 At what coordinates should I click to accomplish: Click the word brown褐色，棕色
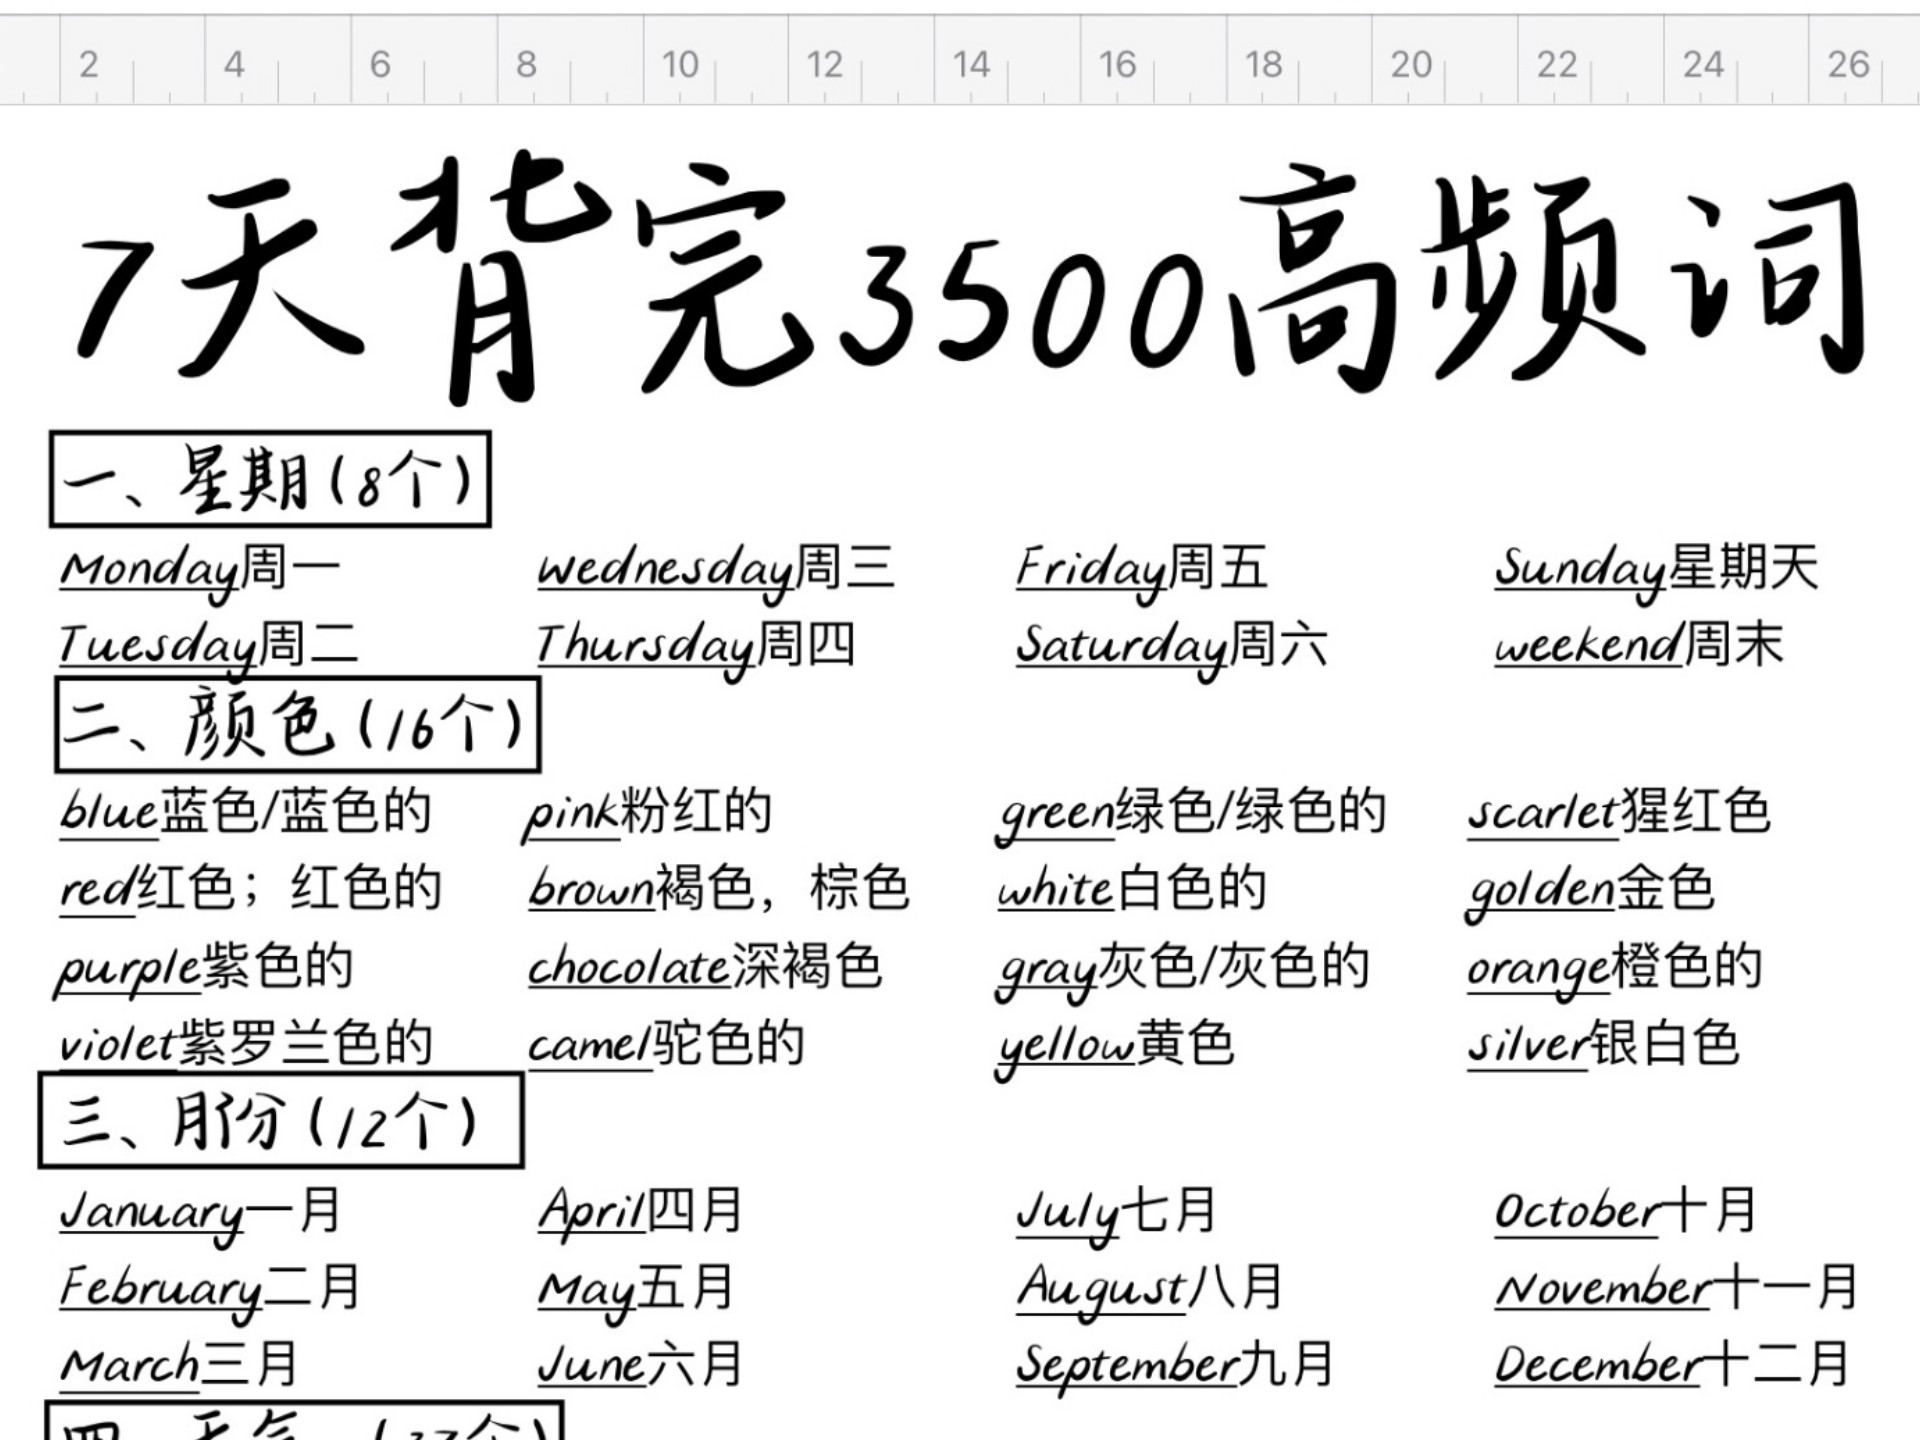coord(718,889)
